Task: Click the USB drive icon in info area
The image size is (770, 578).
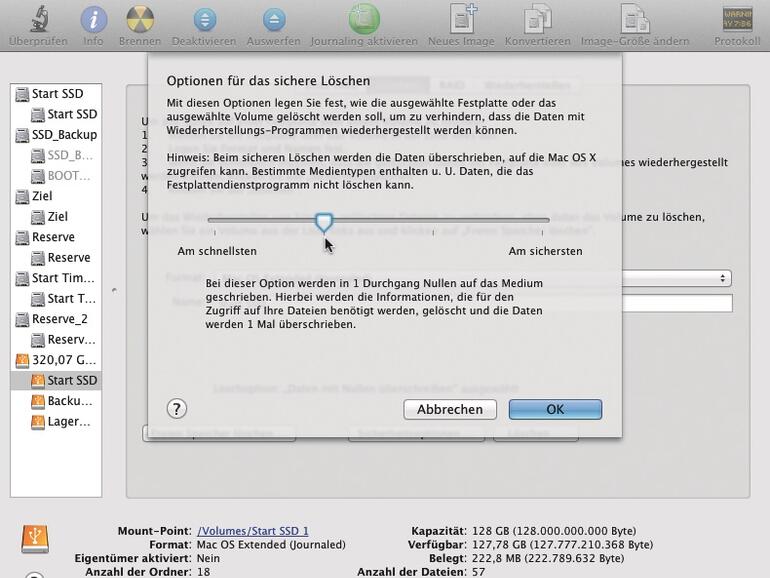Action: (x=35, y=539)
